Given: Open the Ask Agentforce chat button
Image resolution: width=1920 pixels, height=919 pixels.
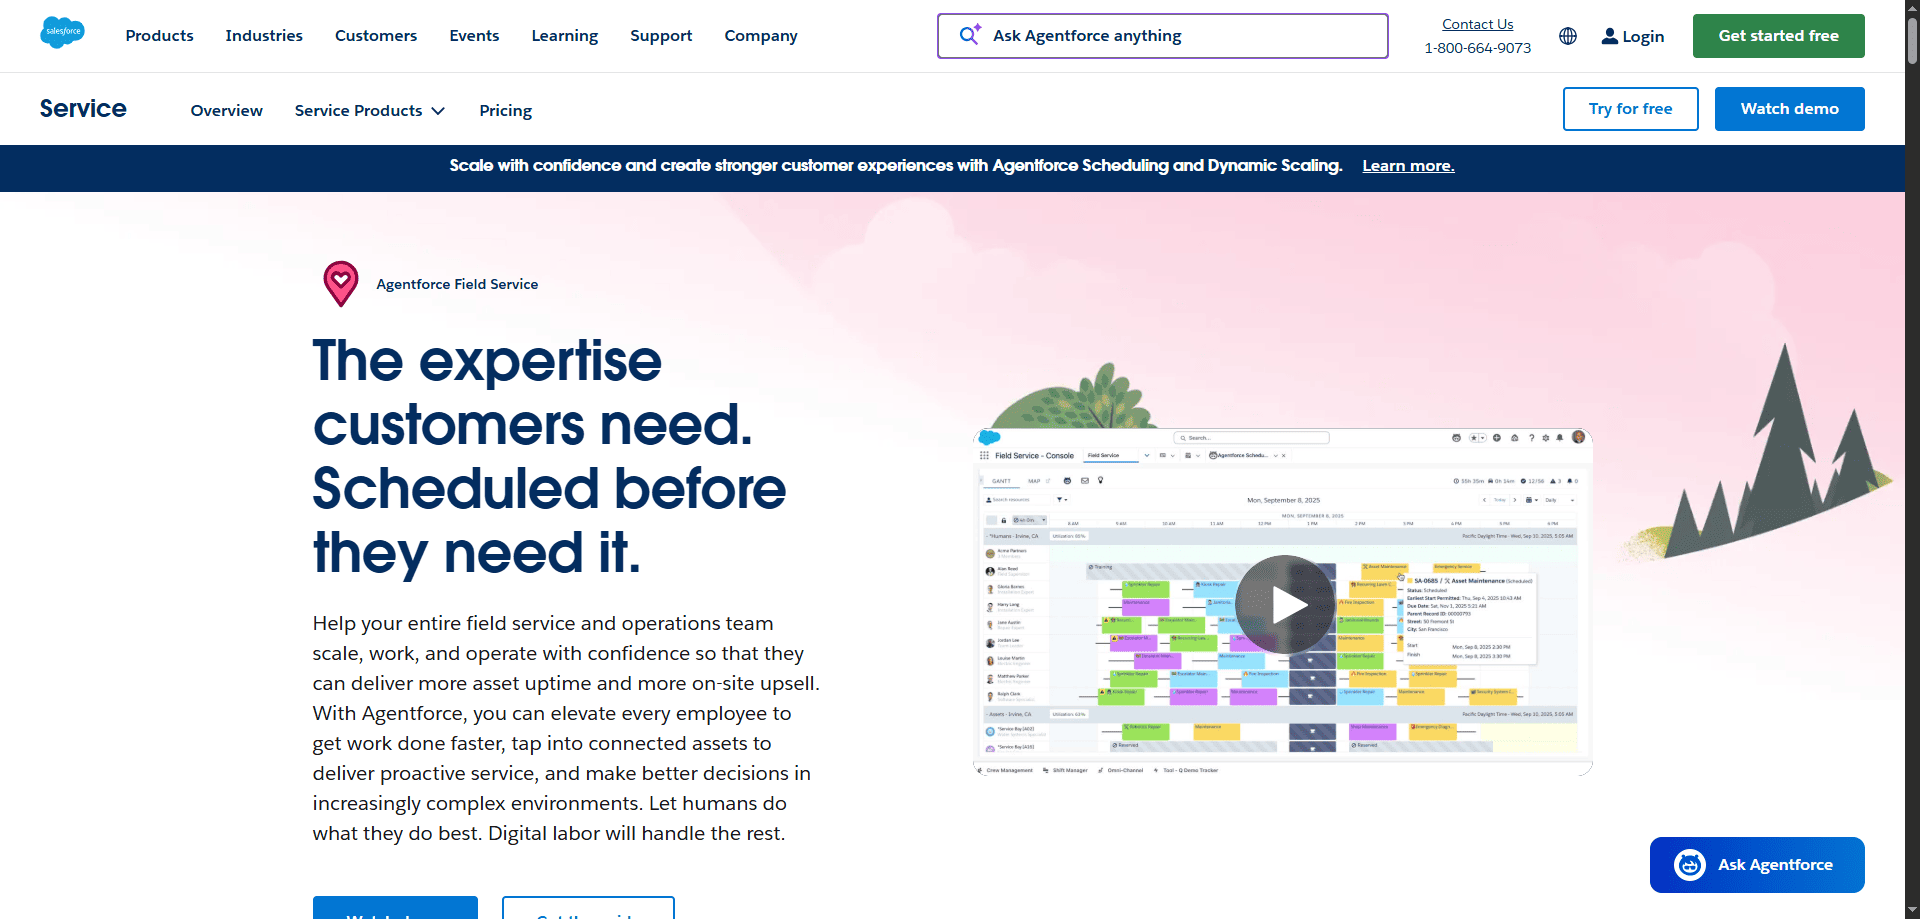Looking at the screenshot, I should tap(1757, 865).
